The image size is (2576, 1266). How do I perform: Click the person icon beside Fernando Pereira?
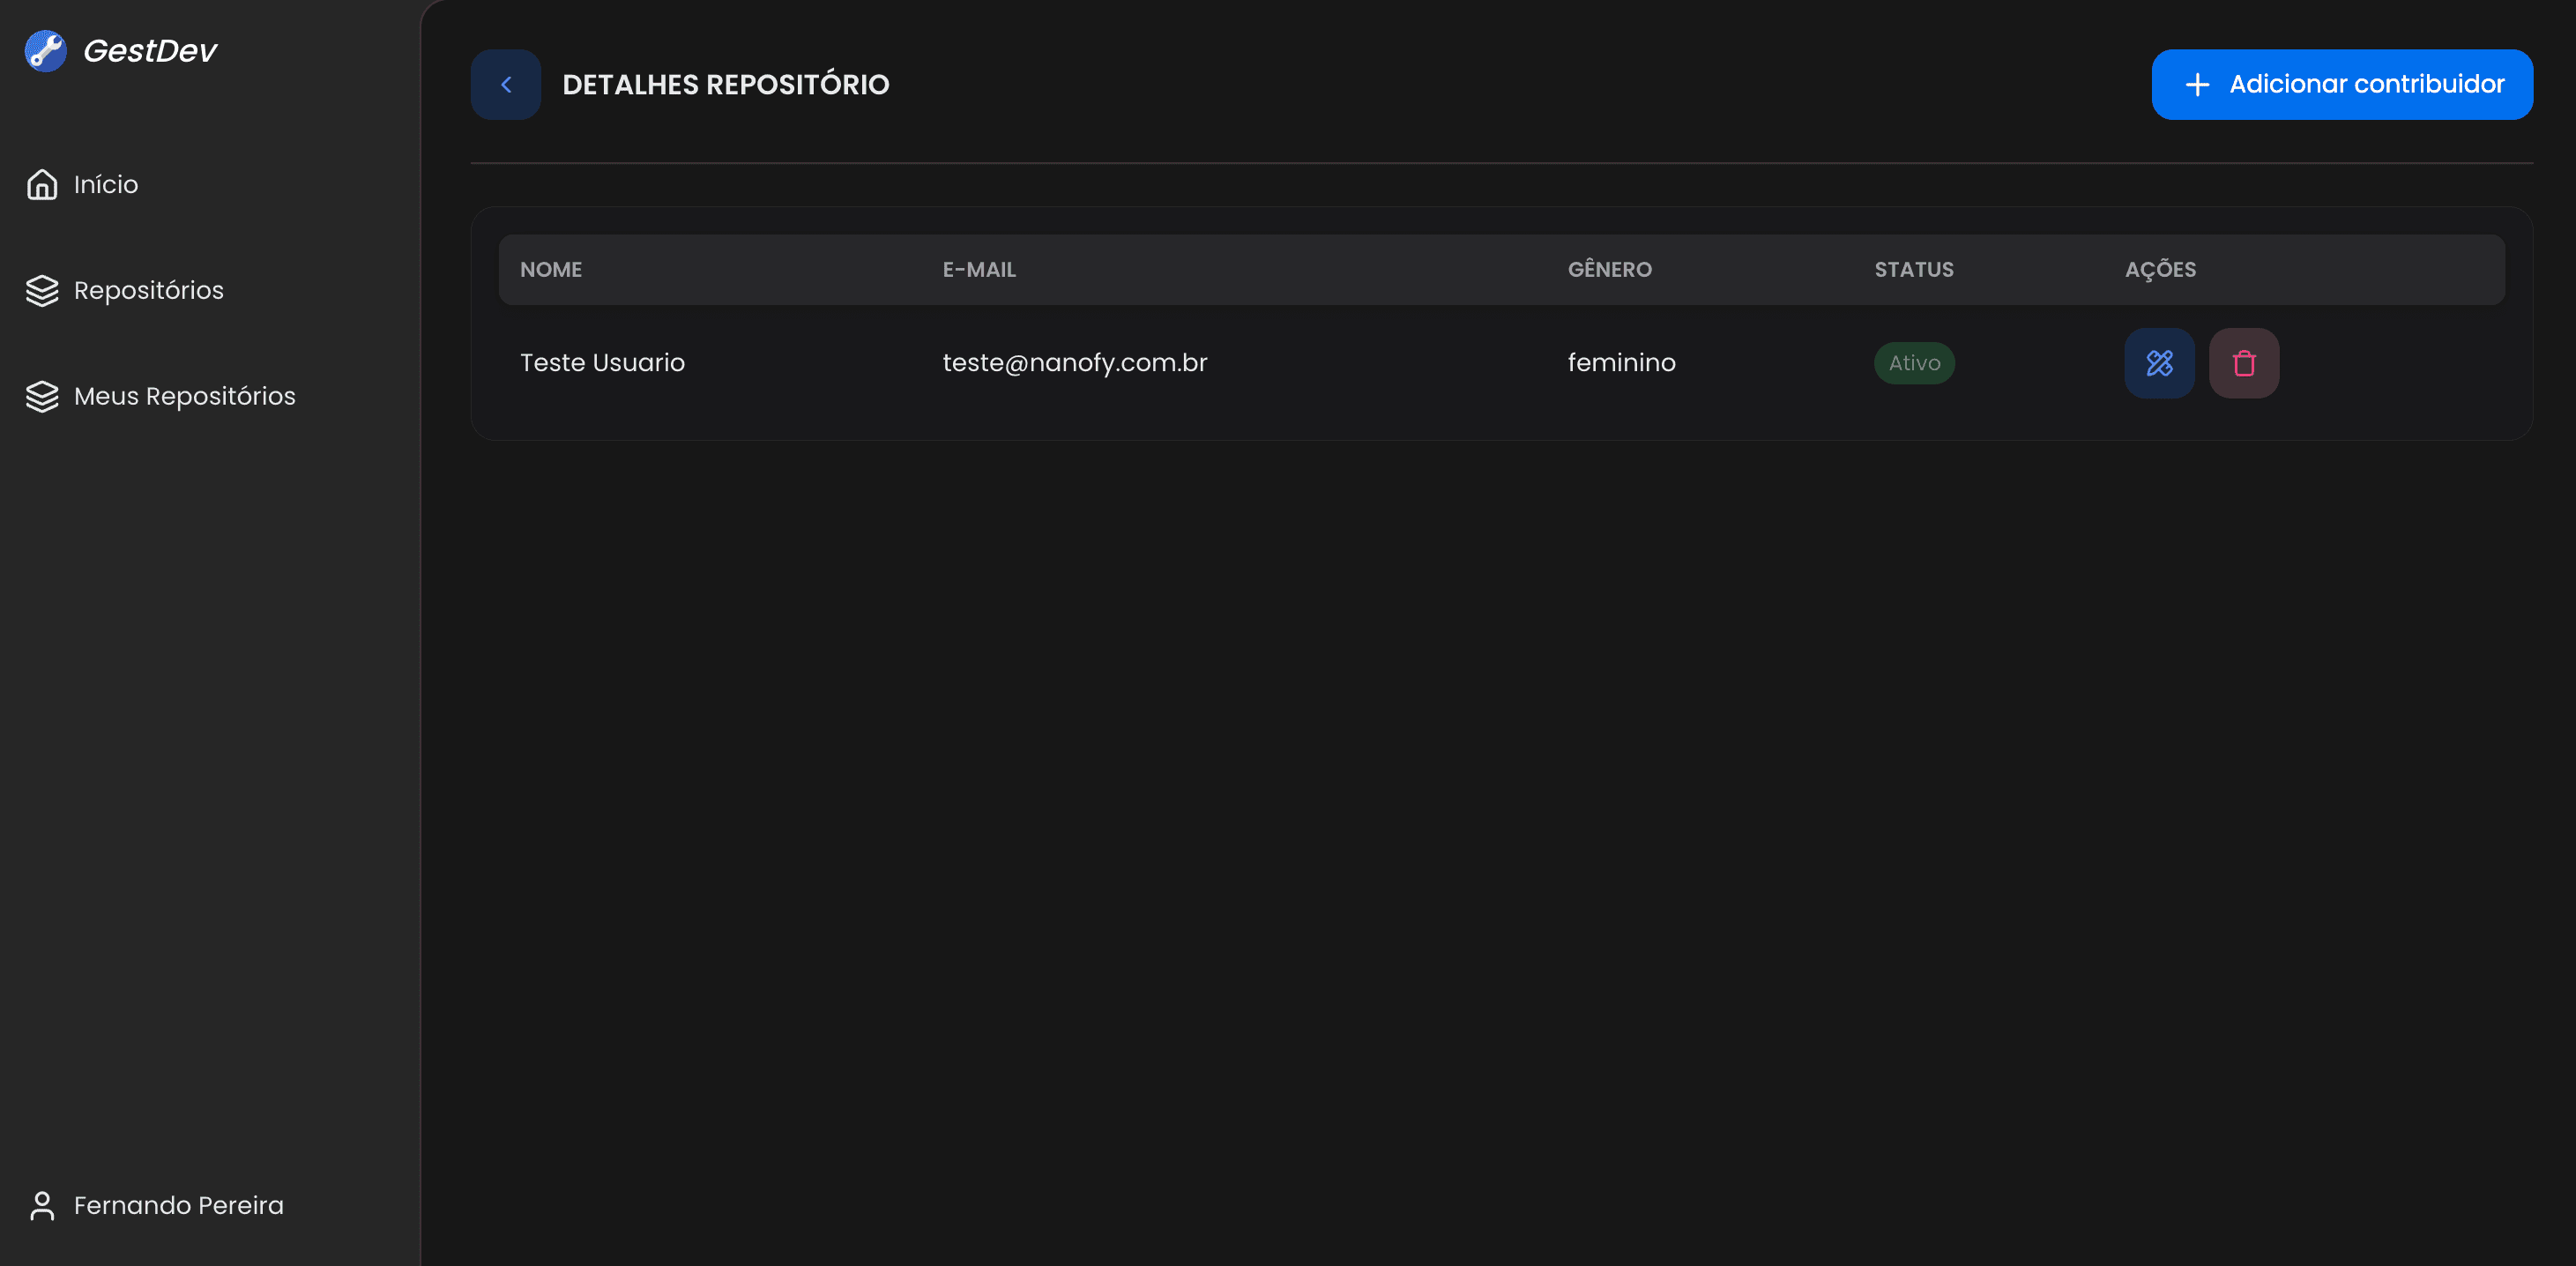[x=42, y=1205]
